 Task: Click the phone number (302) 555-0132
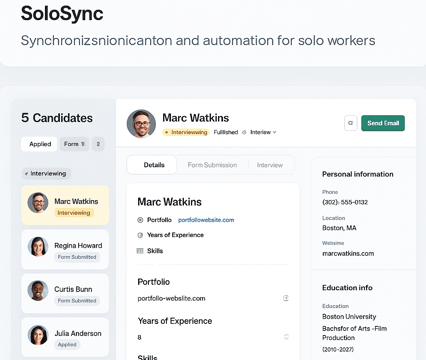tap(345, 202)
